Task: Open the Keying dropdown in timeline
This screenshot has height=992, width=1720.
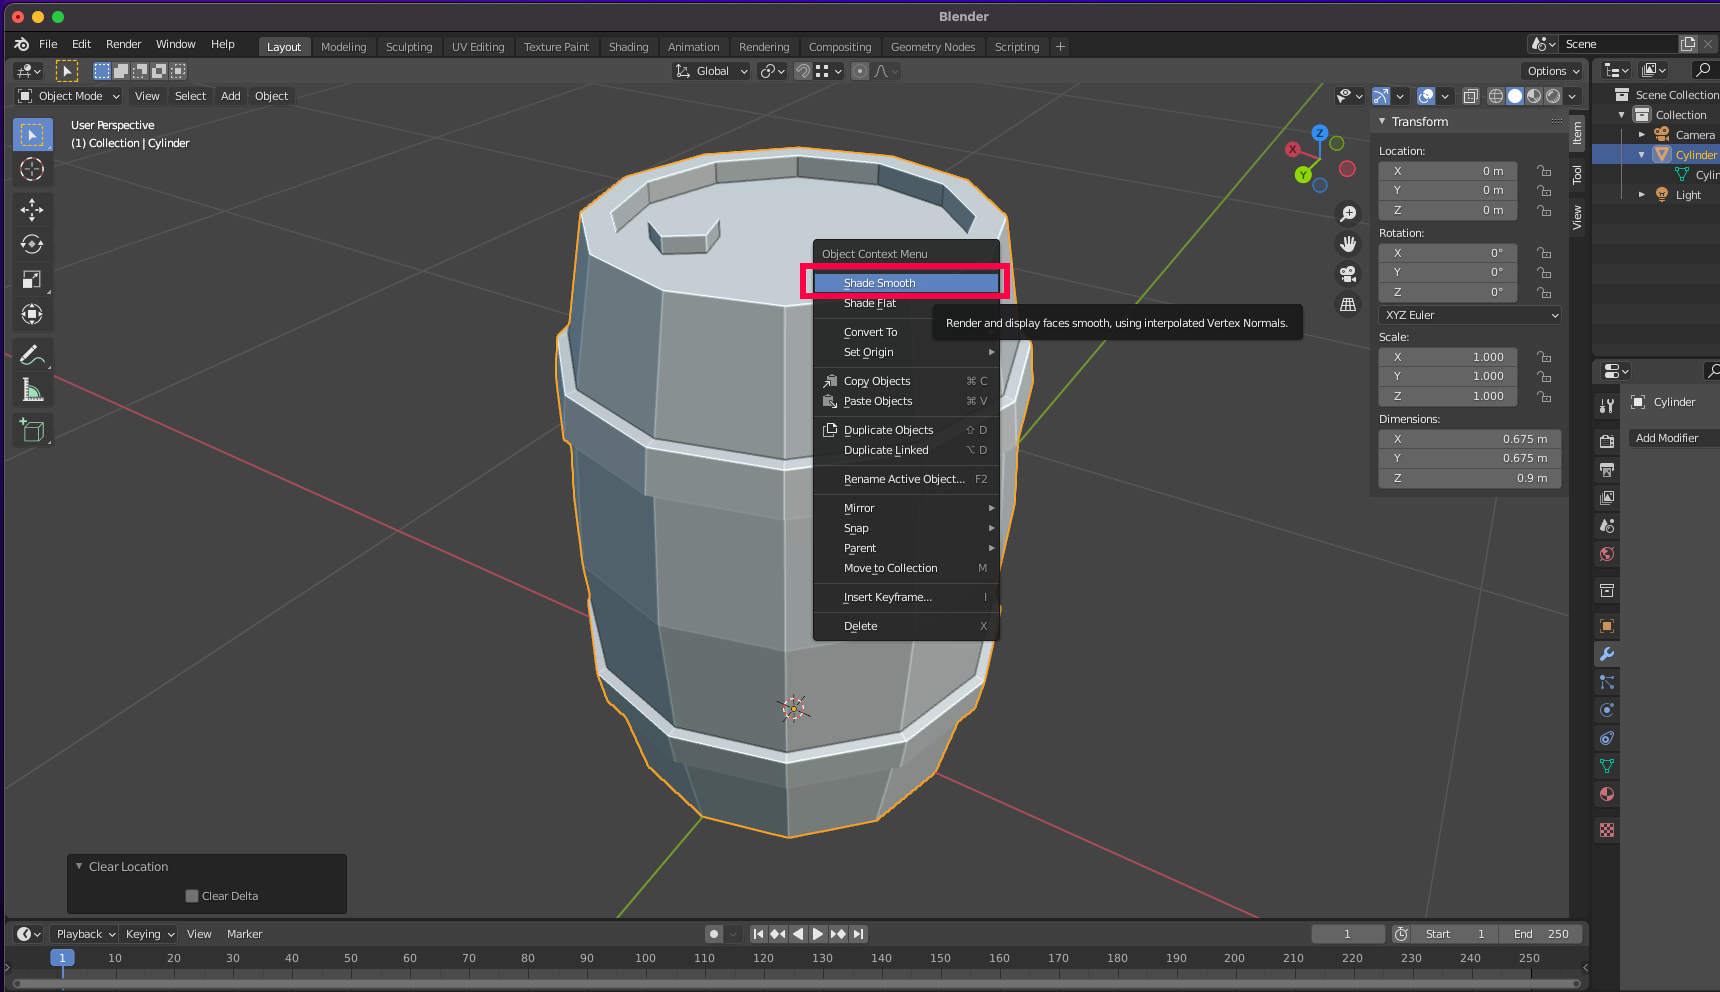Action: point(149,934)
